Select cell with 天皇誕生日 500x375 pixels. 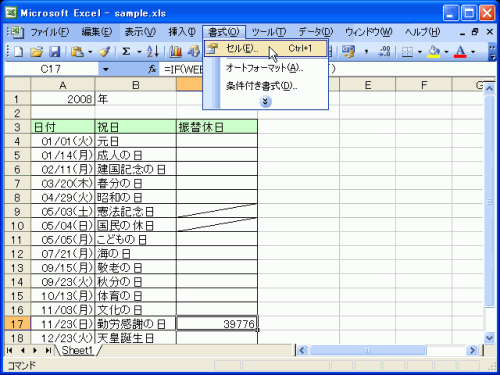(136, 338)
